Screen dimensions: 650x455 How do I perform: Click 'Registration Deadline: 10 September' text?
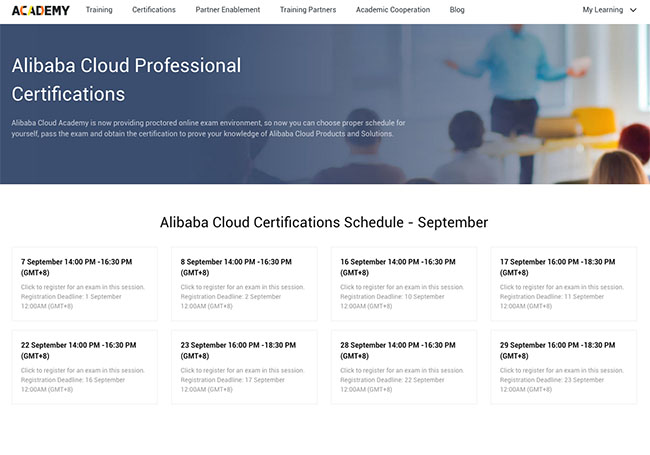(392, 297)
